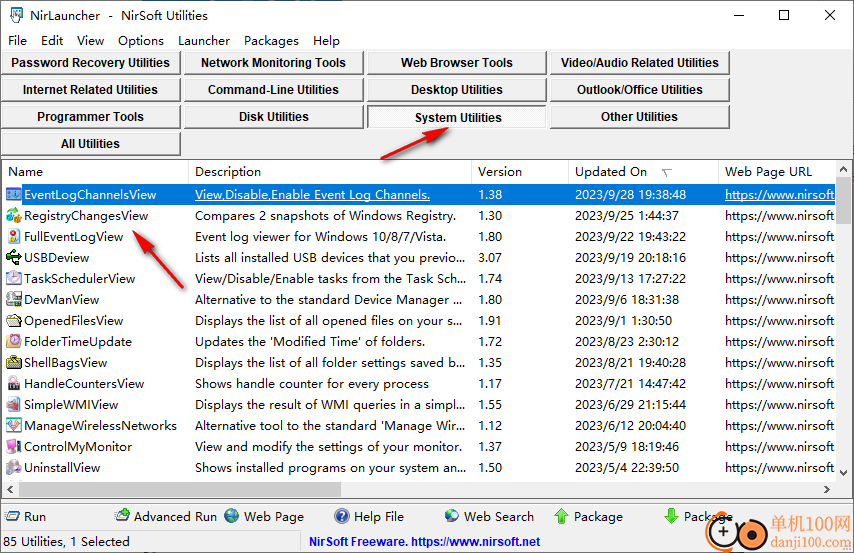Image resolution: width=854 pixels, height=553 pixels.
Task: Click the ControlMyMonitor row icon
Action: (x=14, y=446)
